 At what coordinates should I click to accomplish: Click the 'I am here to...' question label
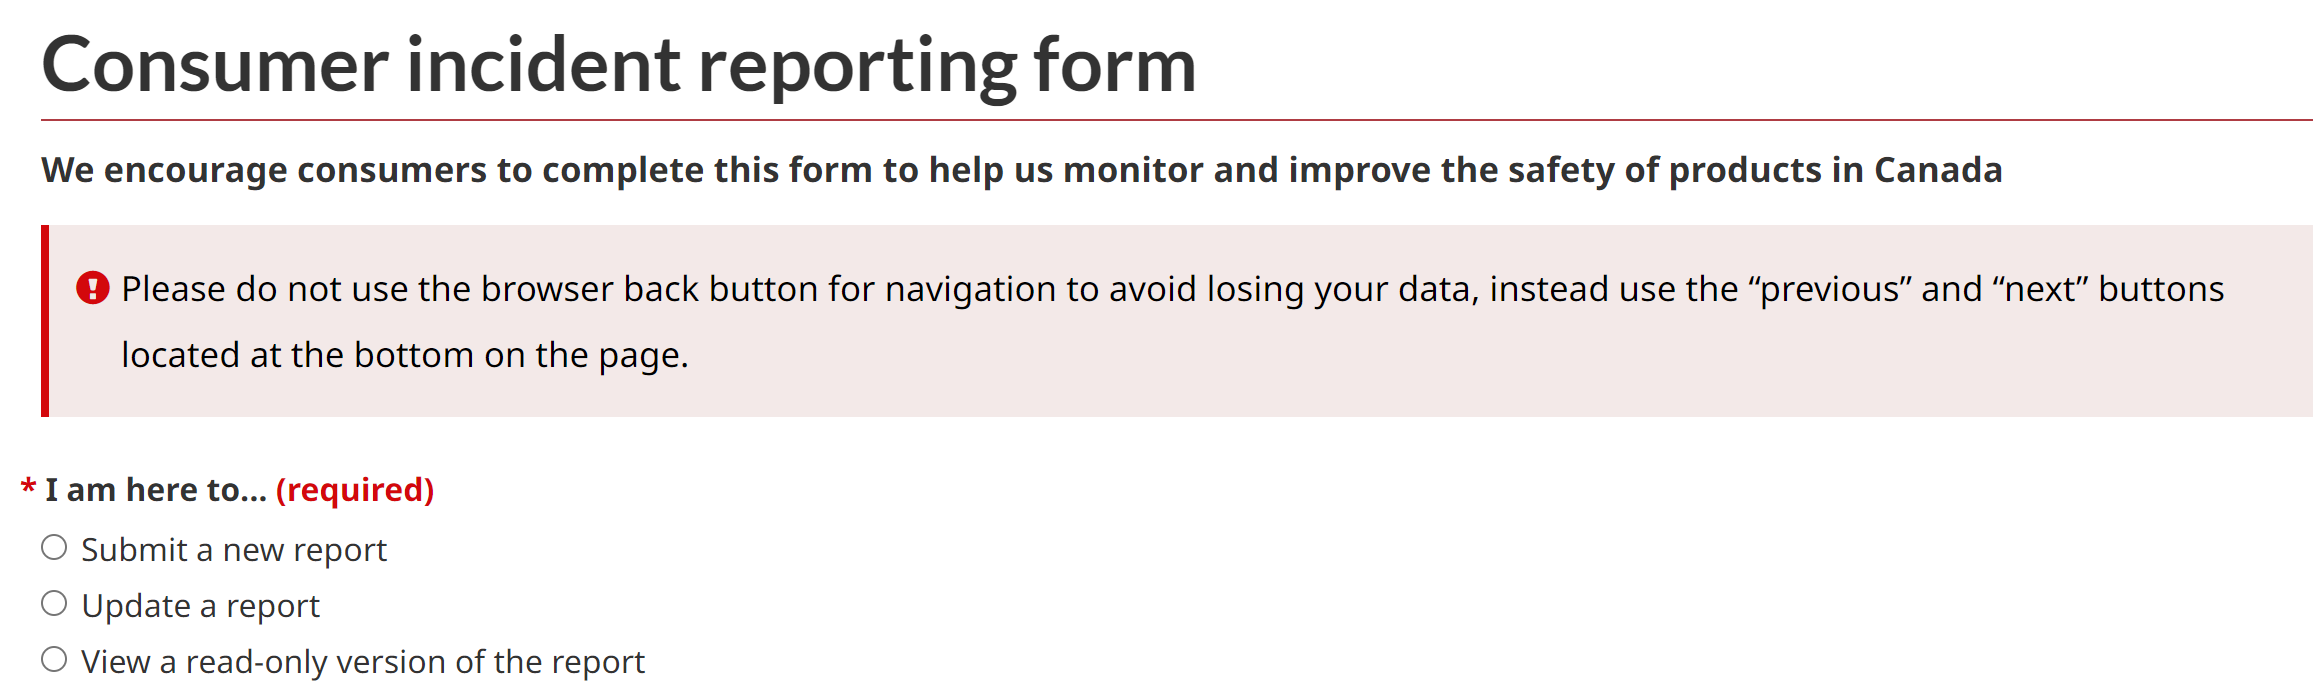[156, 490]
